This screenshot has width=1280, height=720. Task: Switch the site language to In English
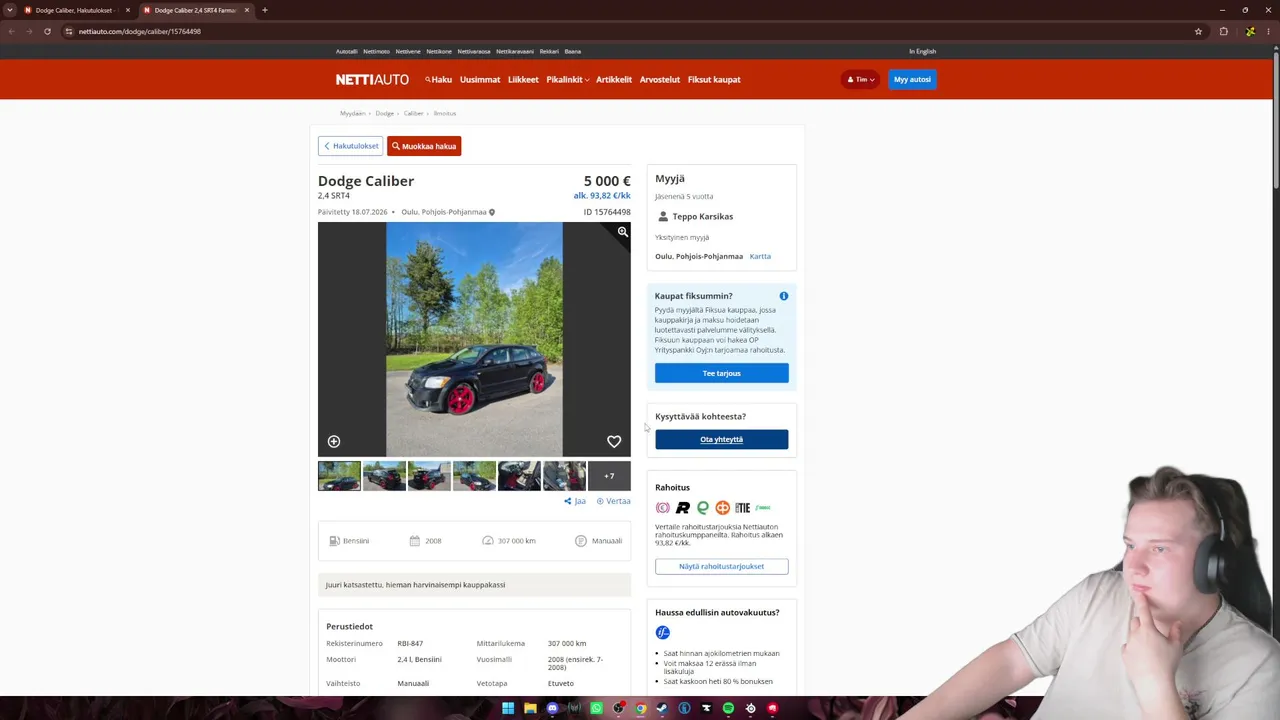coord(923,51)
